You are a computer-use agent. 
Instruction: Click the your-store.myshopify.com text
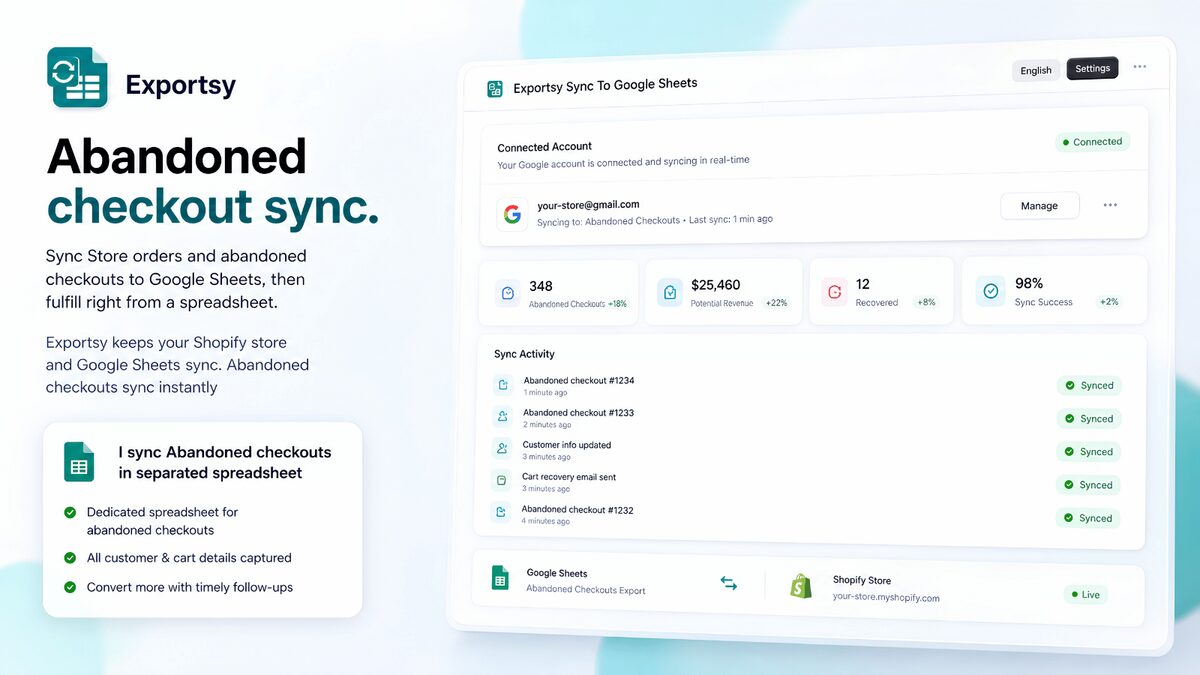pos(886,597)
